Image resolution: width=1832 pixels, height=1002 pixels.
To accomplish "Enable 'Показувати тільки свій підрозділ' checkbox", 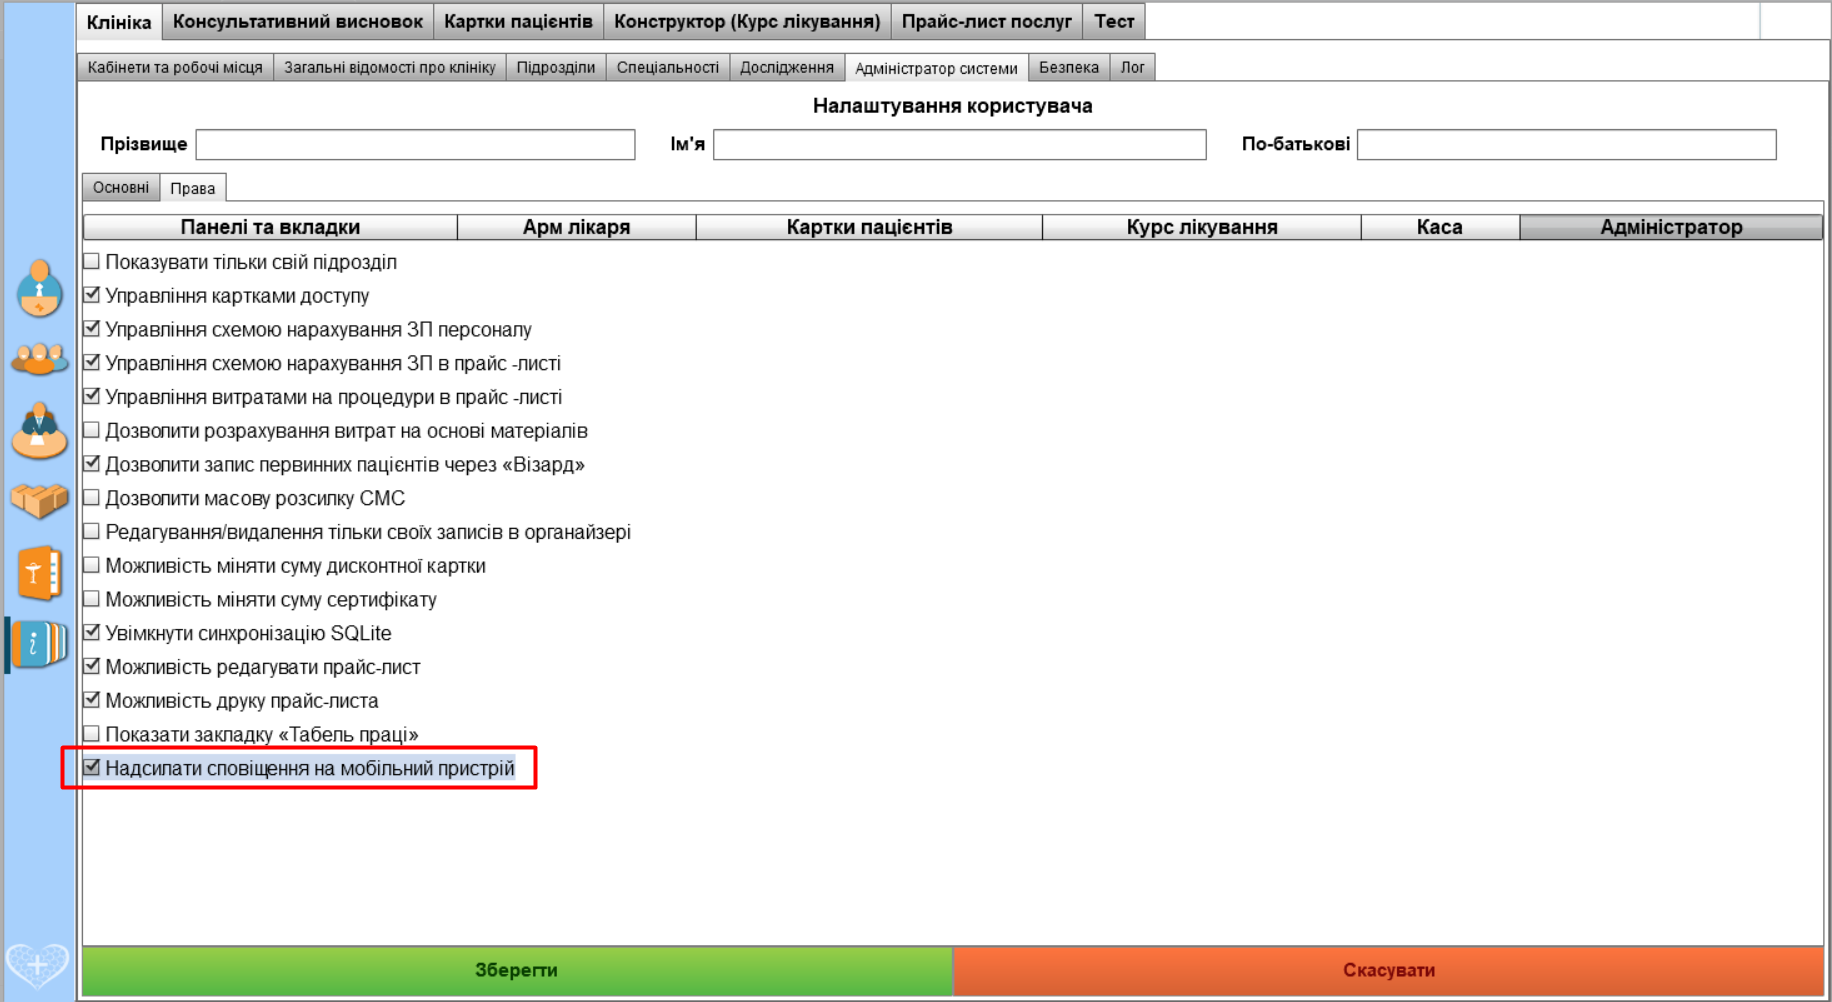I will coord(92,262).
